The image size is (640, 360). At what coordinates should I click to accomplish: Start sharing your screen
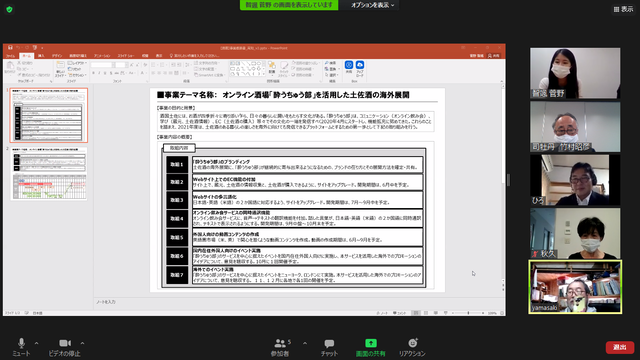[x=371, y=347]
